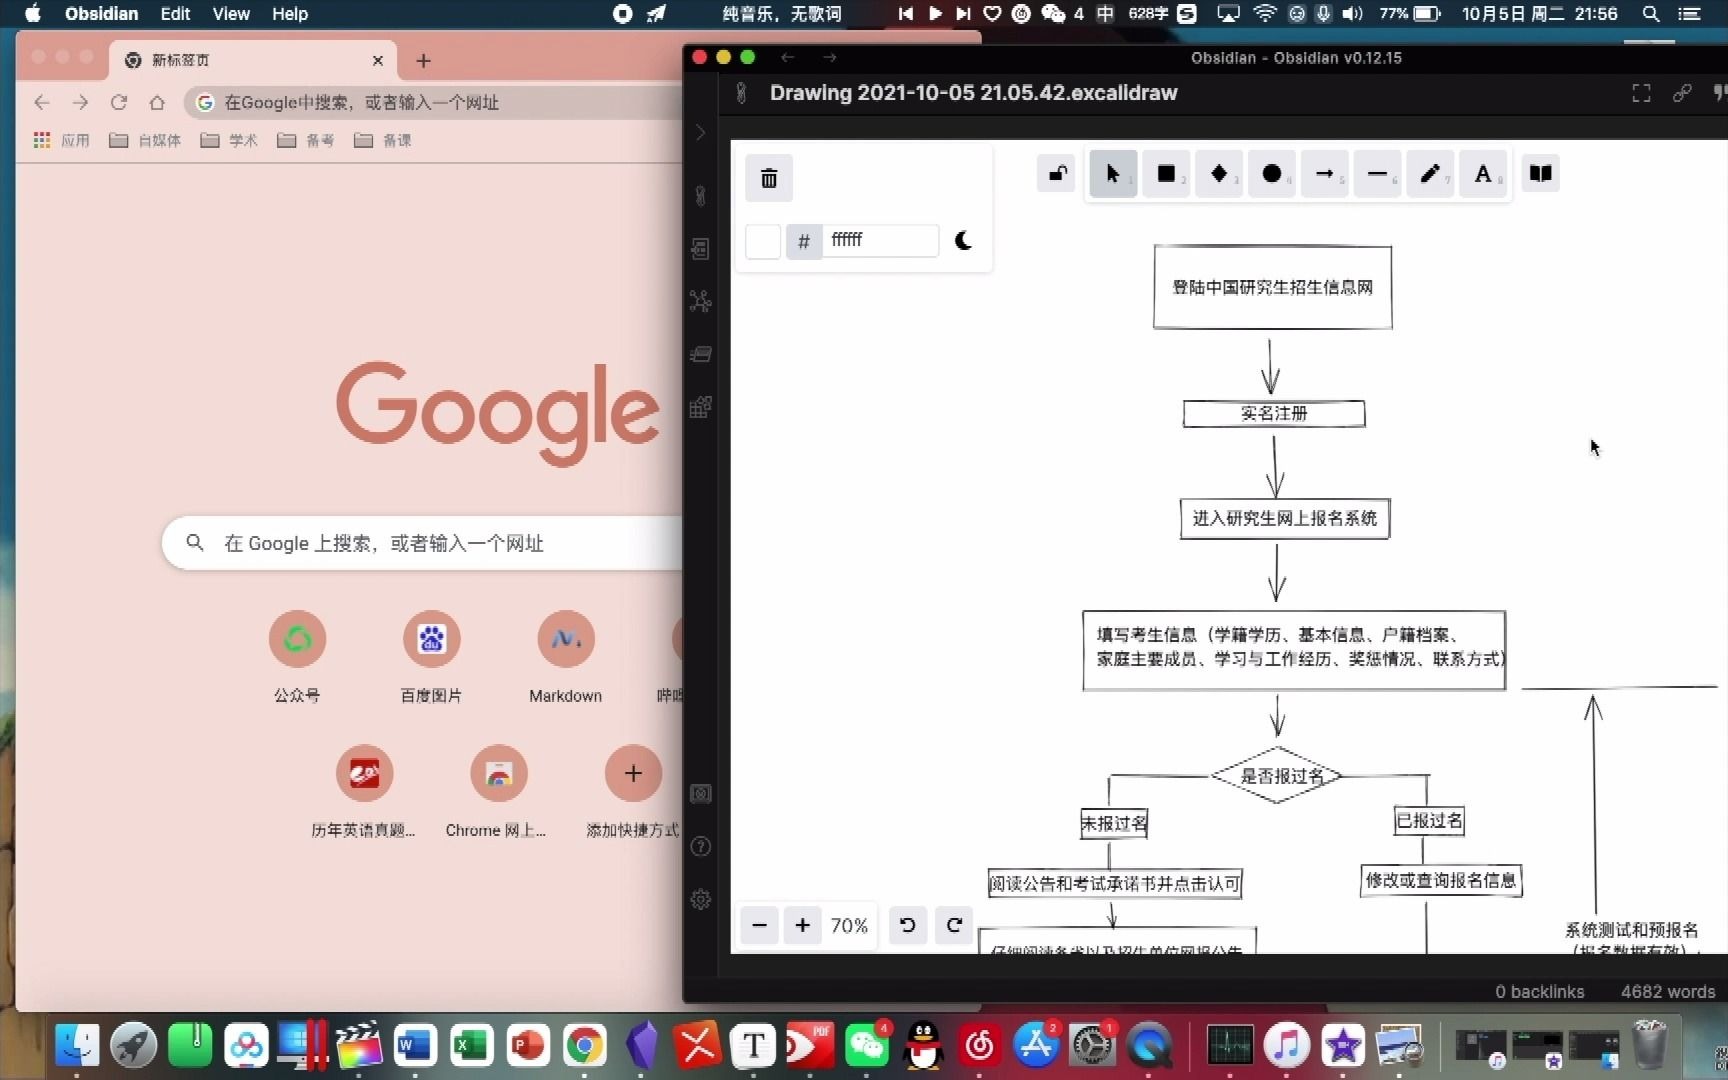Select the arrow drawing tool

point(1325,174)
